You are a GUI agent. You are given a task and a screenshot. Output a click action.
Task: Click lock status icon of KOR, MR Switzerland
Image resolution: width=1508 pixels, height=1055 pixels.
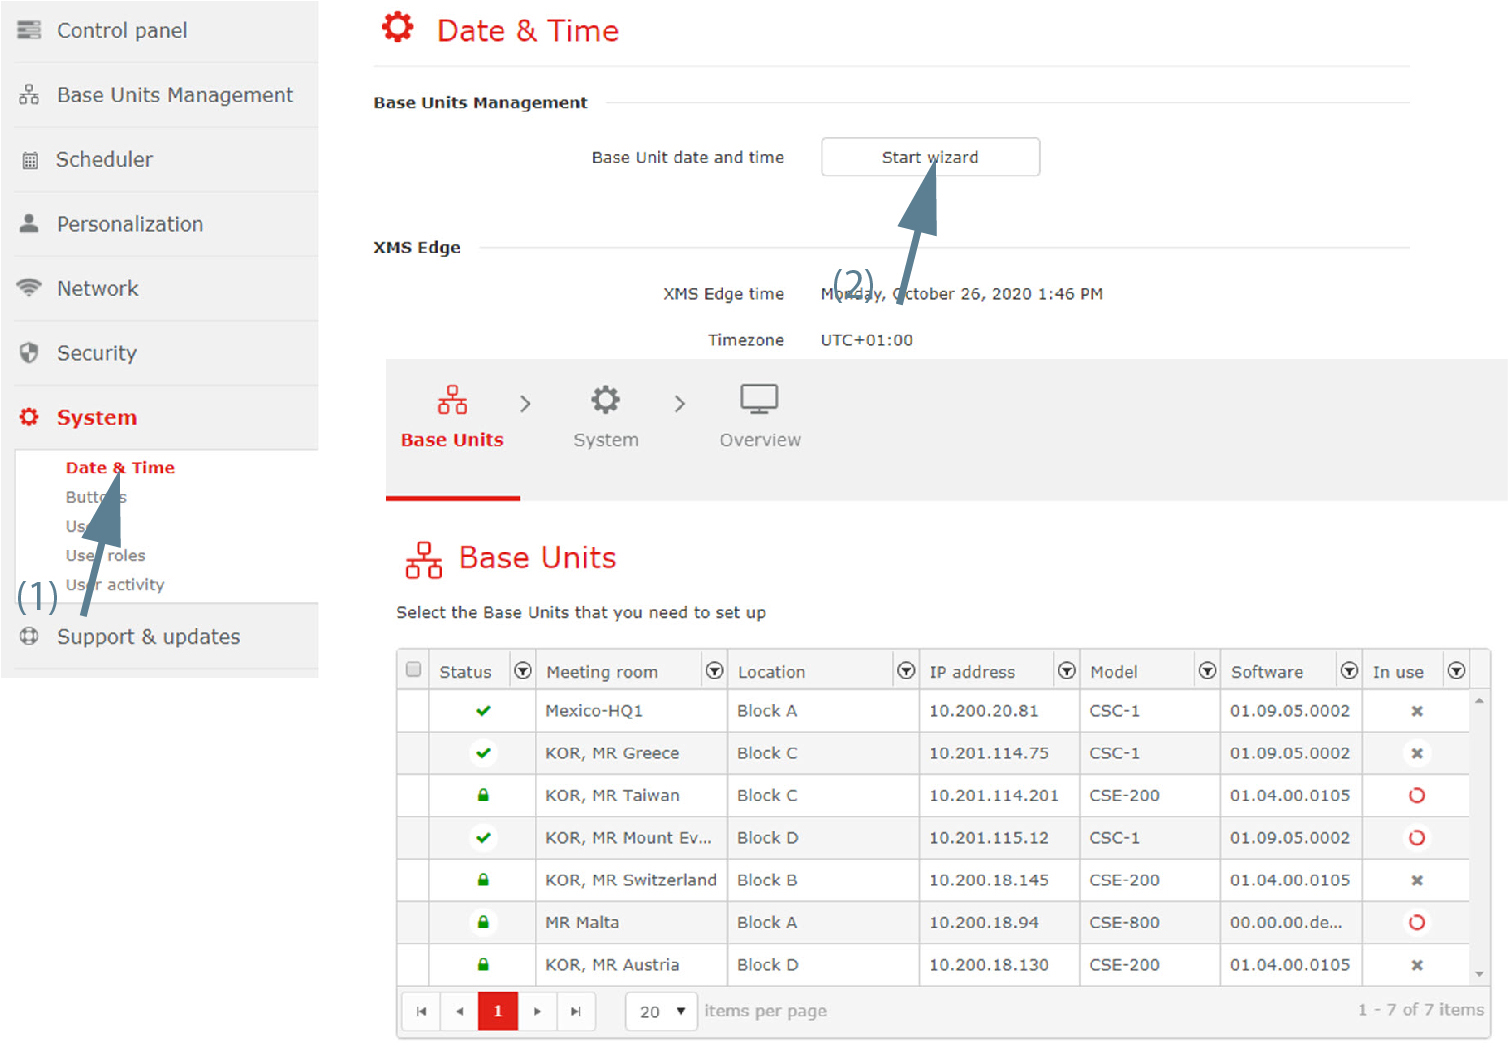click(483, 880)
